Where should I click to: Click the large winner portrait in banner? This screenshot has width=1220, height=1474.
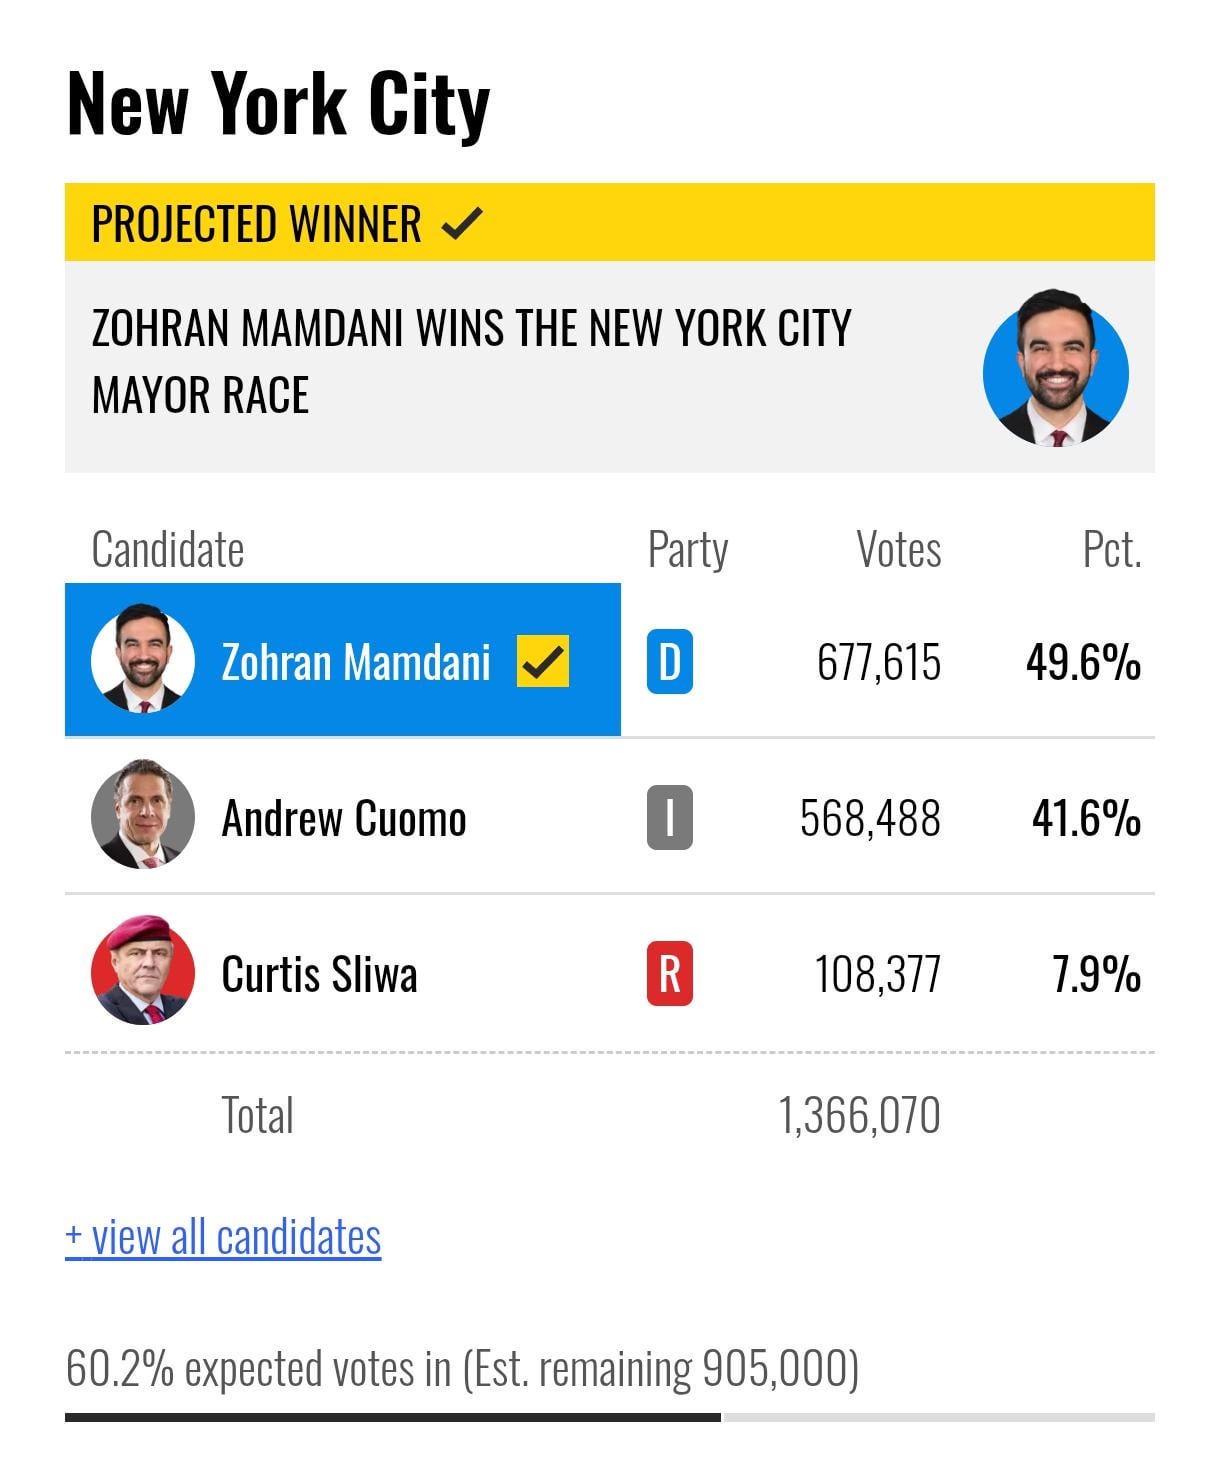pyautogui.click(x=1056, y=368)
